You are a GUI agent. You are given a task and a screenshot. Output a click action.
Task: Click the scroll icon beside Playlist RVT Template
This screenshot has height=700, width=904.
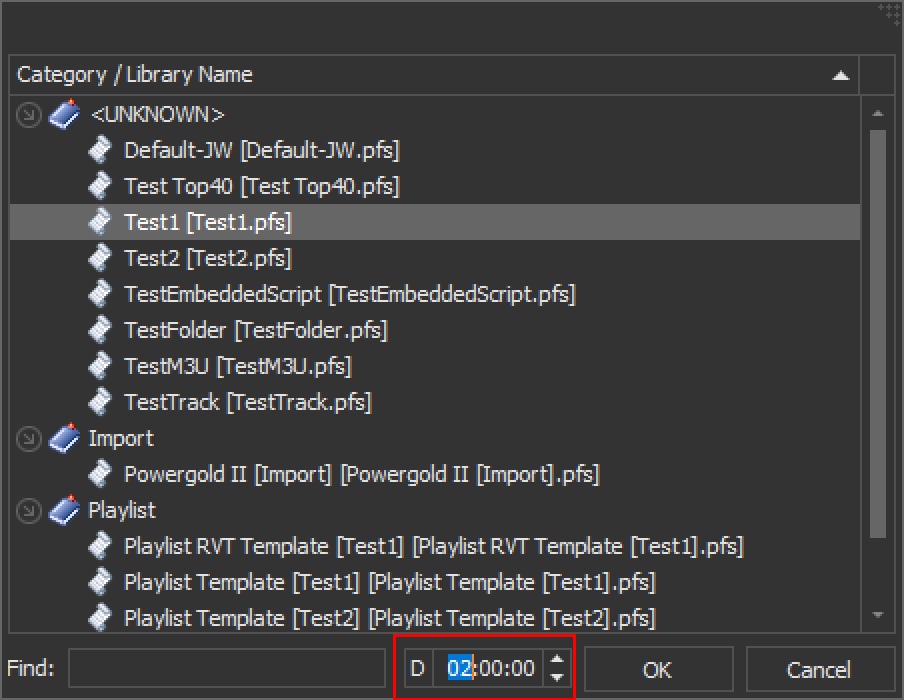(x=100, y=546)
